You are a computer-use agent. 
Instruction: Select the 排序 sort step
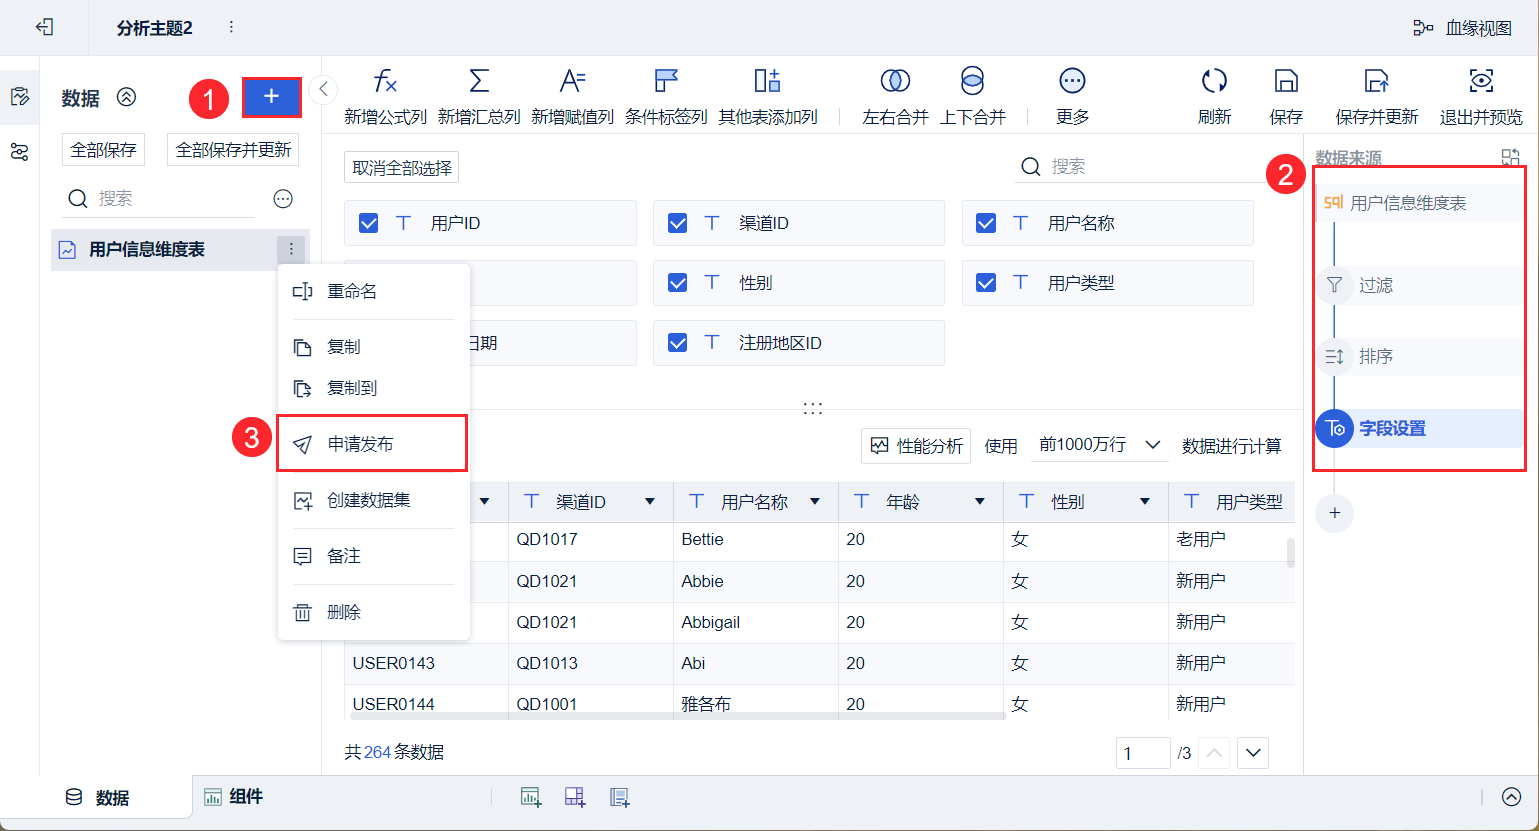[x=1420, y=356]
